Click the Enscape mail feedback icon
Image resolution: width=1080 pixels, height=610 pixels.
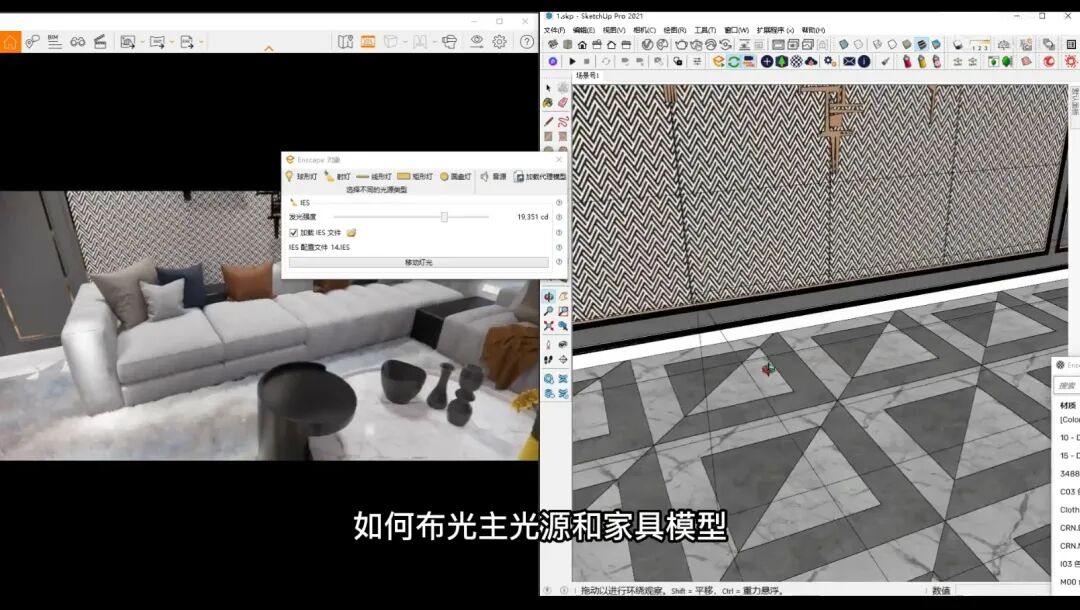click(x=849, y=61)
